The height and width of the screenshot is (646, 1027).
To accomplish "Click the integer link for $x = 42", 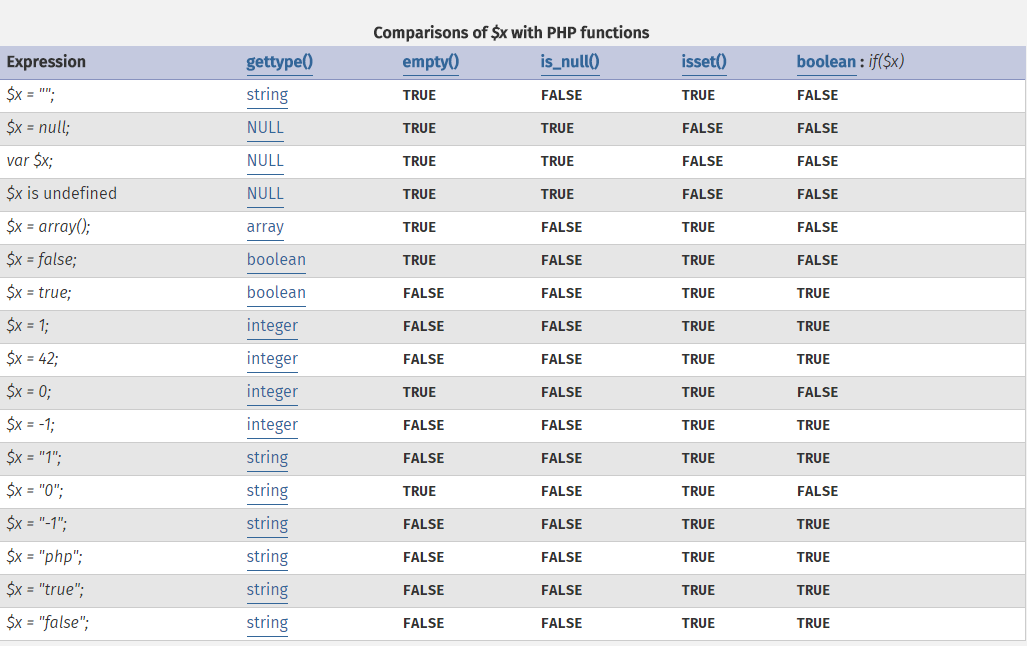I will 272,359.
